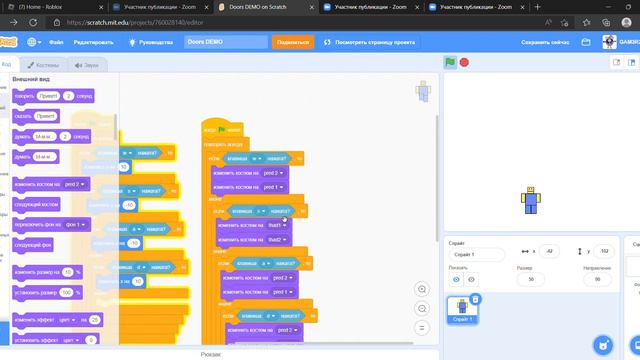Viewport: 640px width, 360px height.
Task: Click the lightbulb icon next to Руководства
Action: pos(132,42)
